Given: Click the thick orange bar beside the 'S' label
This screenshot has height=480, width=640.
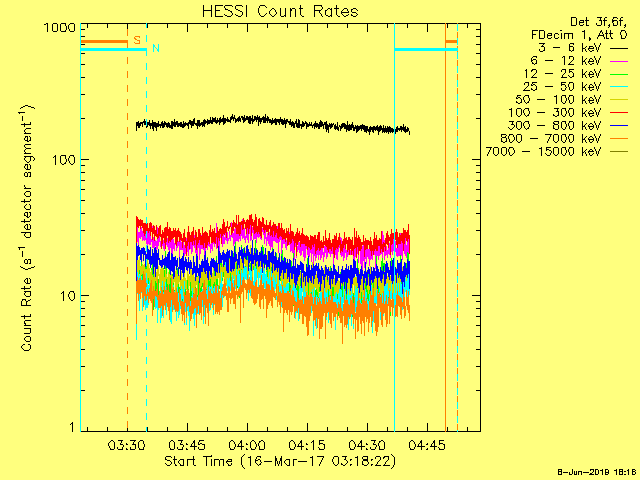Looking at the screenshot, I should coord(104,42).
